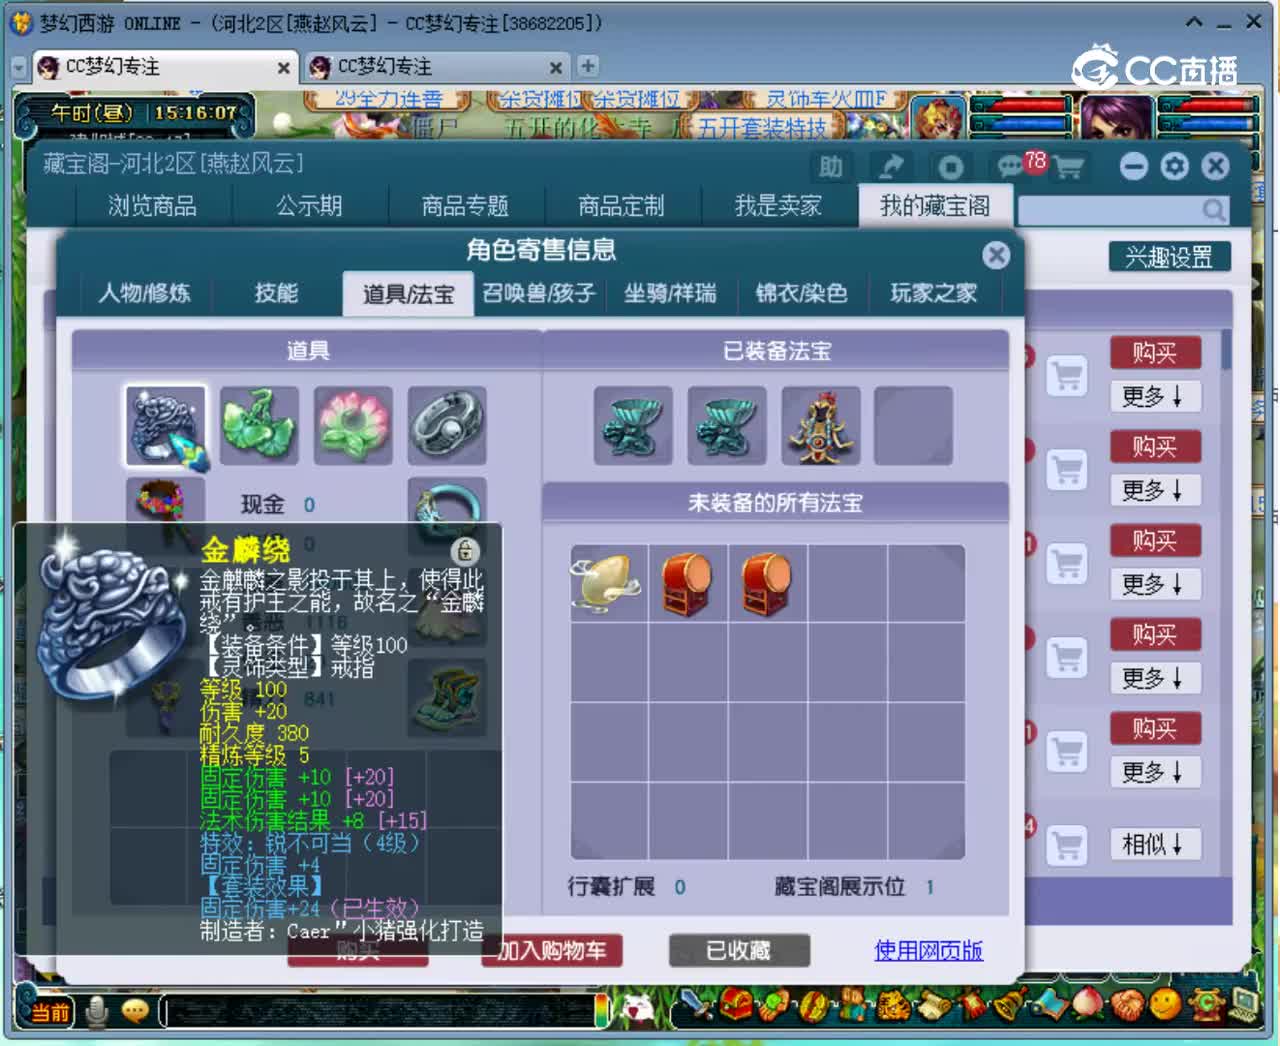Switch to 技能 tab
The height and width of the screenshot is (1046, 1280).
click(x=276, y=293)
